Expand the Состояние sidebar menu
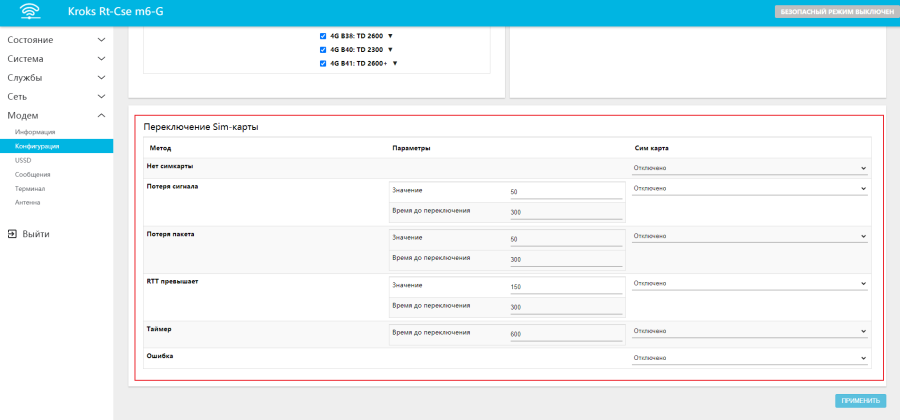Screen dimensions: 900x420 [x=56, y=40]
